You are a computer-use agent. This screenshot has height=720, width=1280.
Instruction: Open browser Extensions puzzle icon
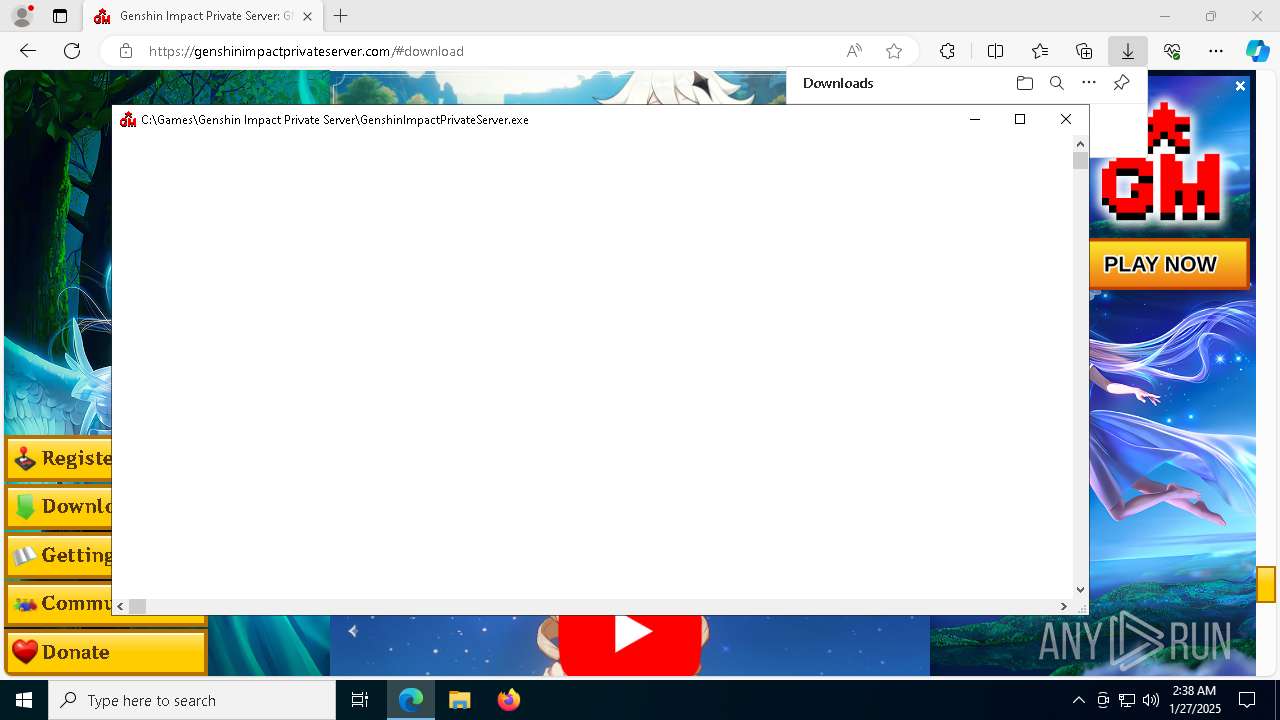[x=947, y=51]
